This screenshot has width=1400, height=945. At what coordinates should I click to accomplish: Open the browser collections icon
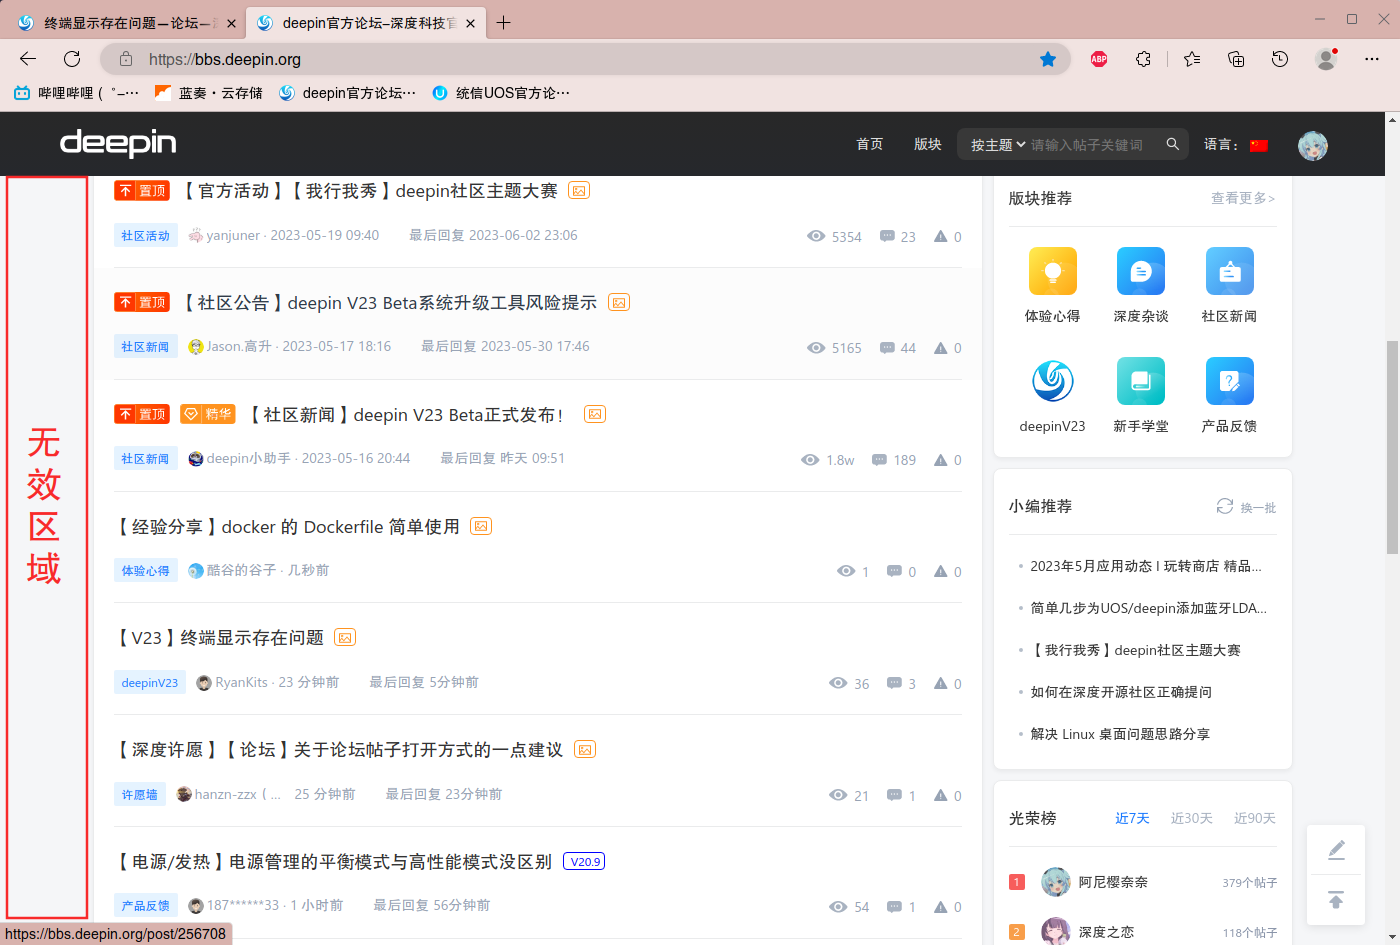click(x=1236, y=59)
